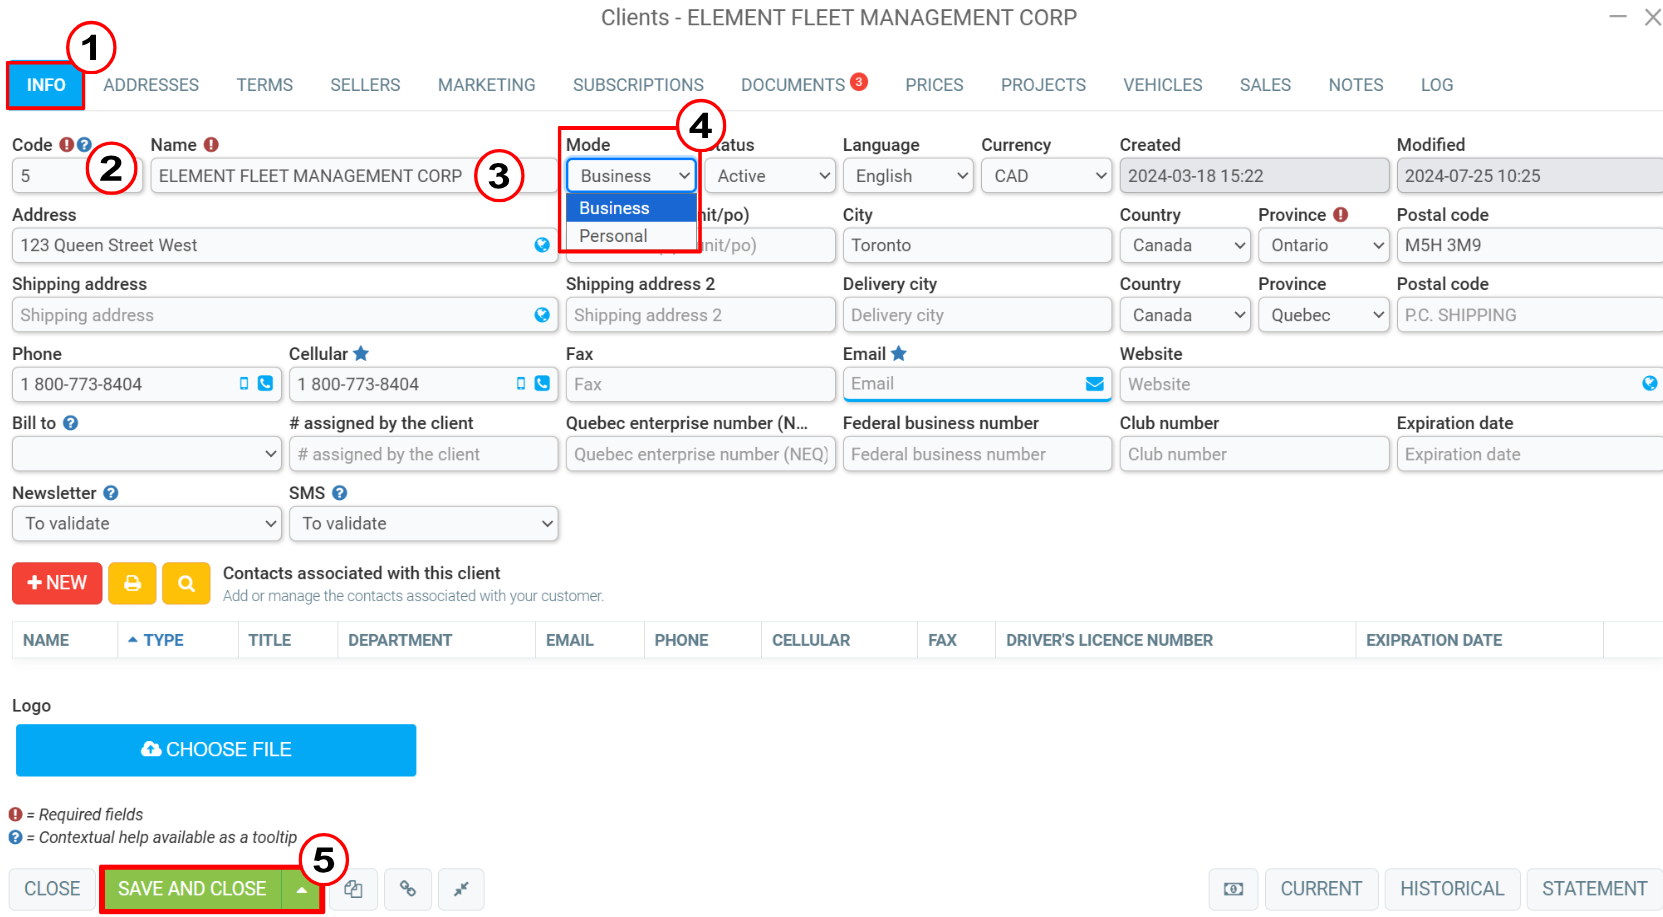Click the red badge on the DOCUMENTS tab
Image resolution: width=1663 pixels, height=917 pixels.
click(859, 81)
